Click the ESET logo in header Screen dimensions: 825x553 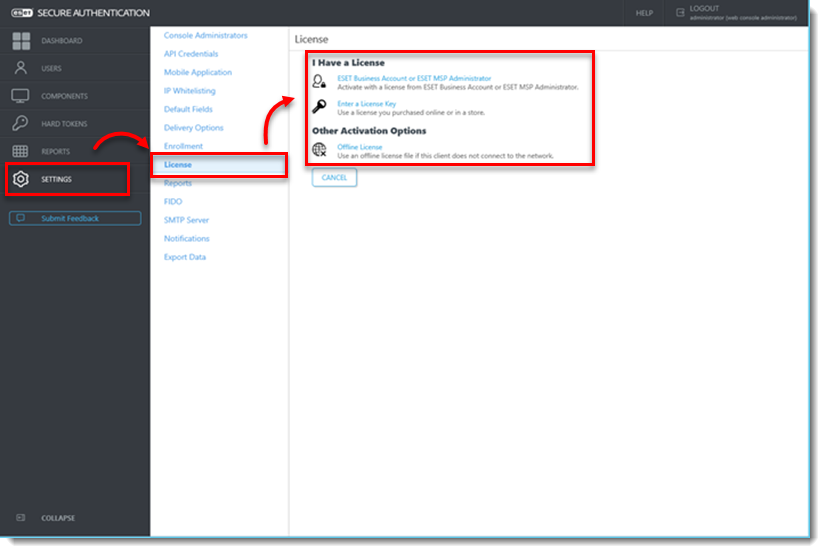[x=22, y=13]
